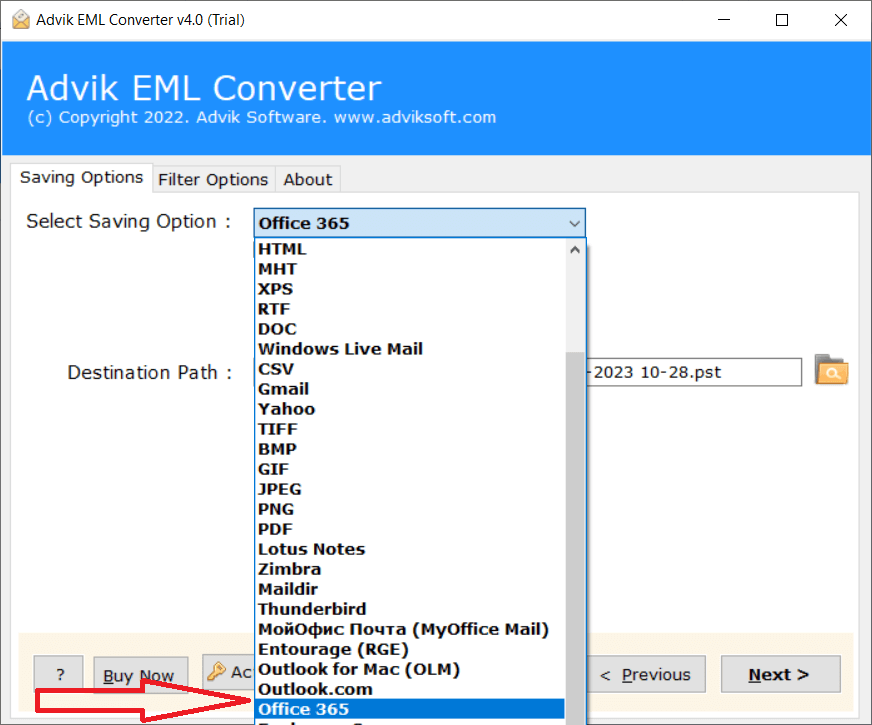This screenshot has height=725, width=872.
Task: Select DOC from saving options
Action: click(410, 329)
